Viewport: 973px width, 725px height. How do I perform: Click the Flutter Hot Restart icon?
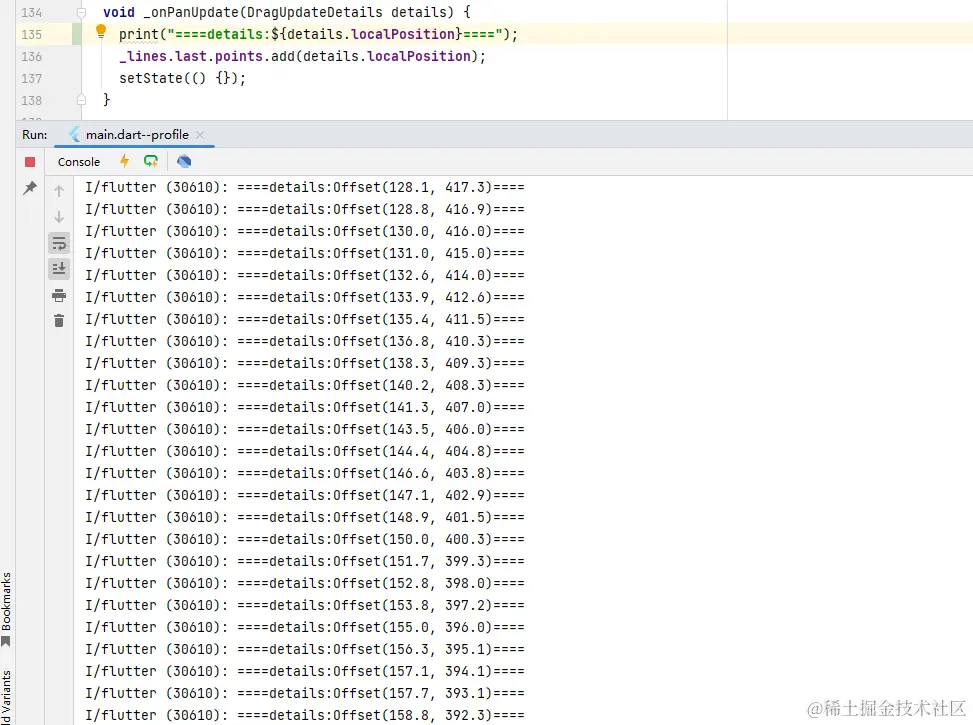151,161
